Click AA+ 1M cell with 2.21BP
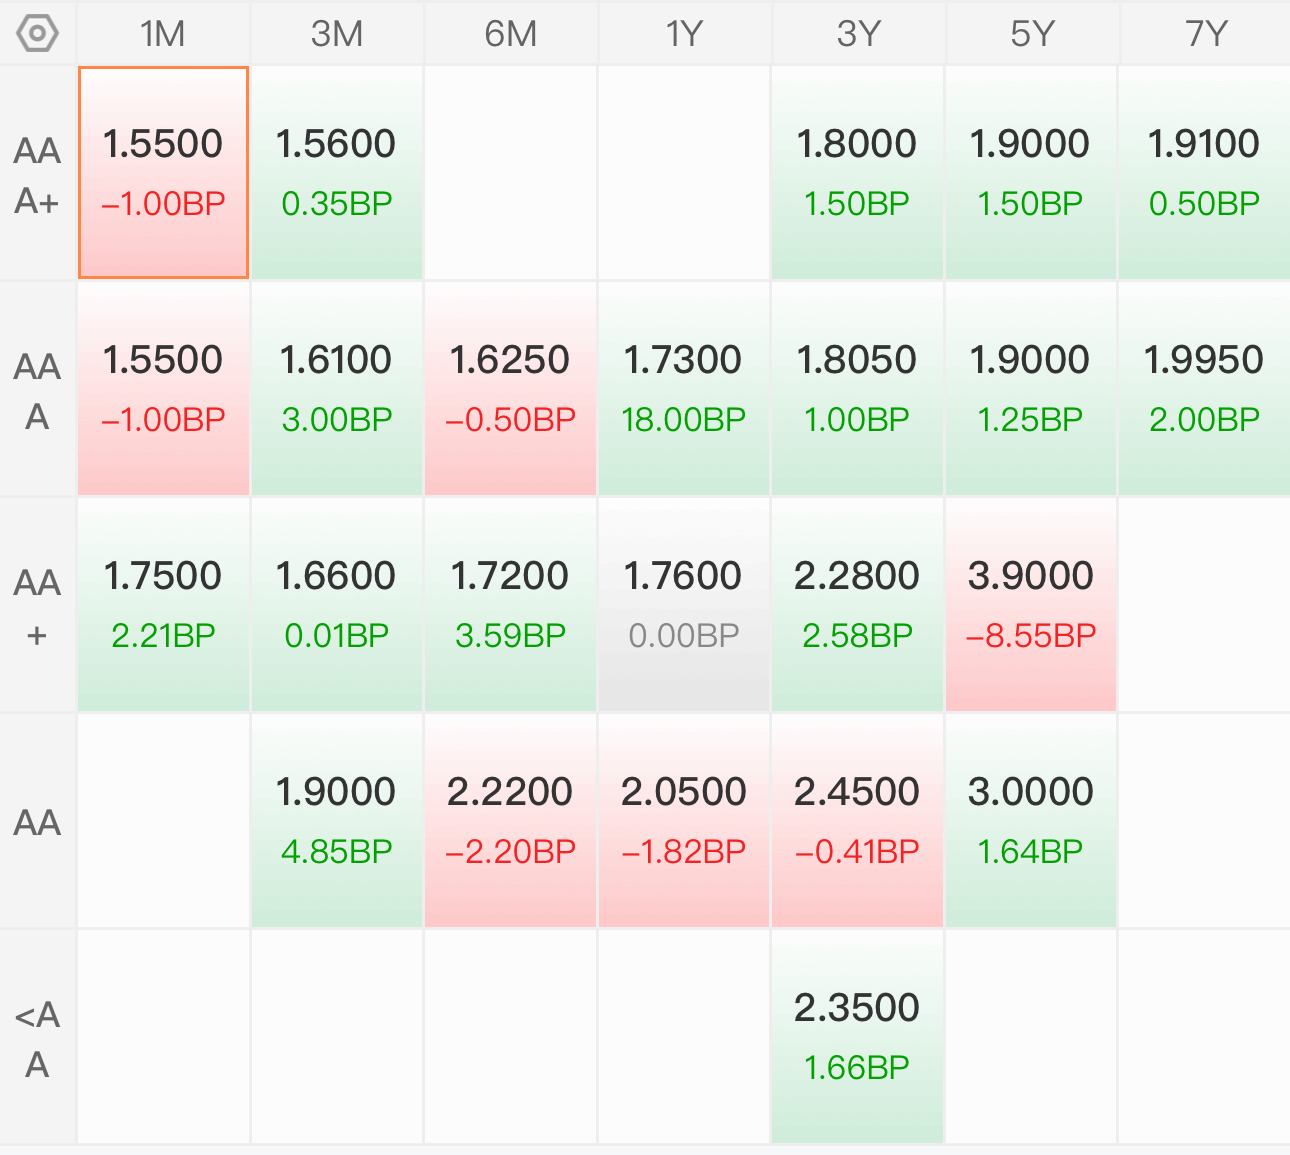Viewport: 1290px width, 1155px height. [x=163, y=605]
